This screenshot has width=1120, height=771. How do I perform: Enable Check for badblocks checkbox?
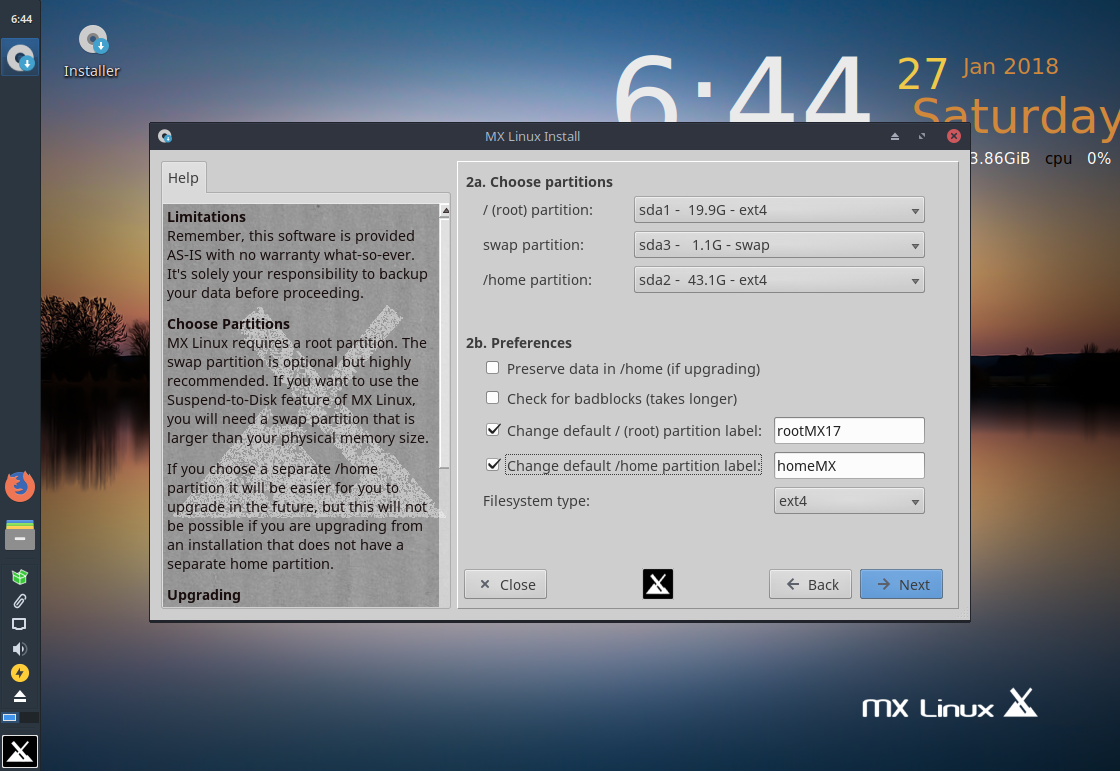pos(493,398)
